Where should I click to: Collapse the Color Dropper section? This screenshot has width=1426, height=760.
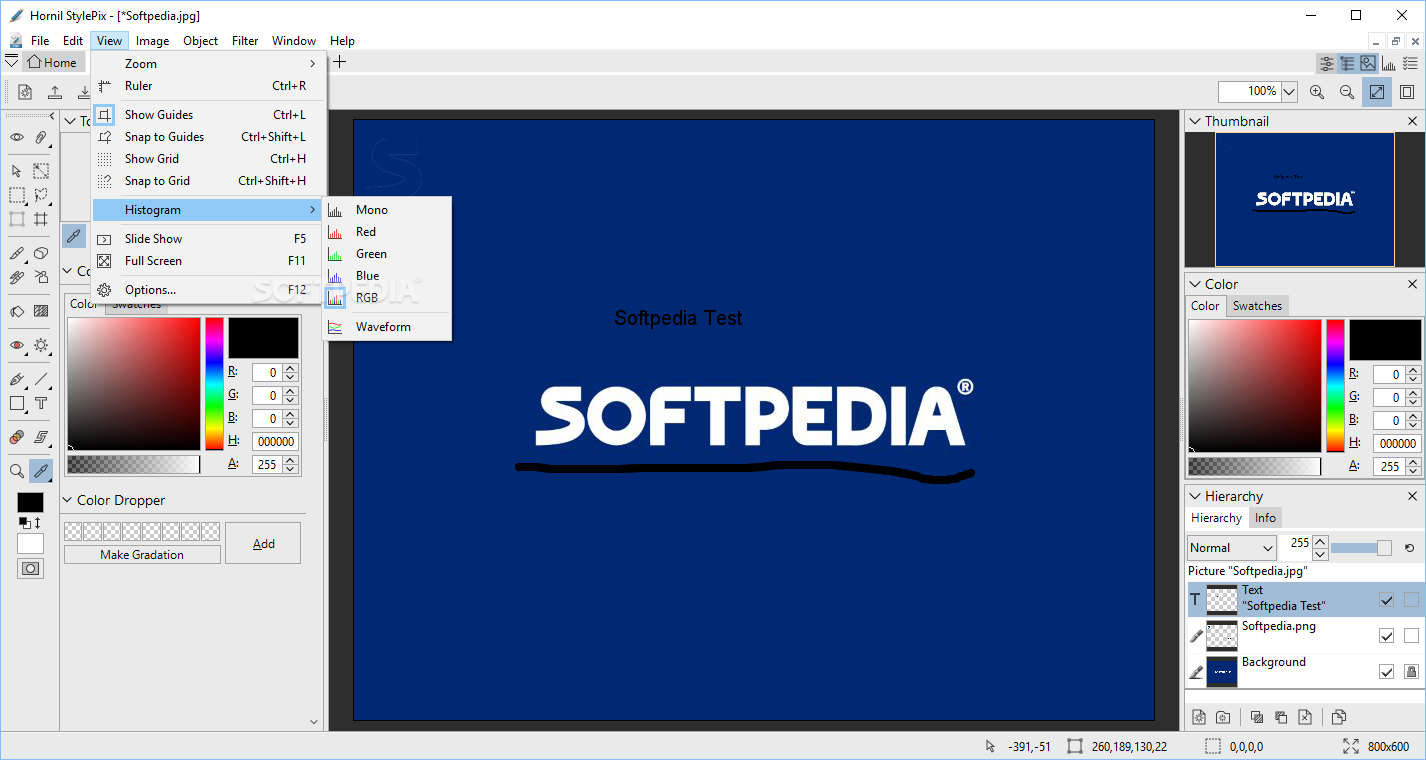(x=69, y=500)
